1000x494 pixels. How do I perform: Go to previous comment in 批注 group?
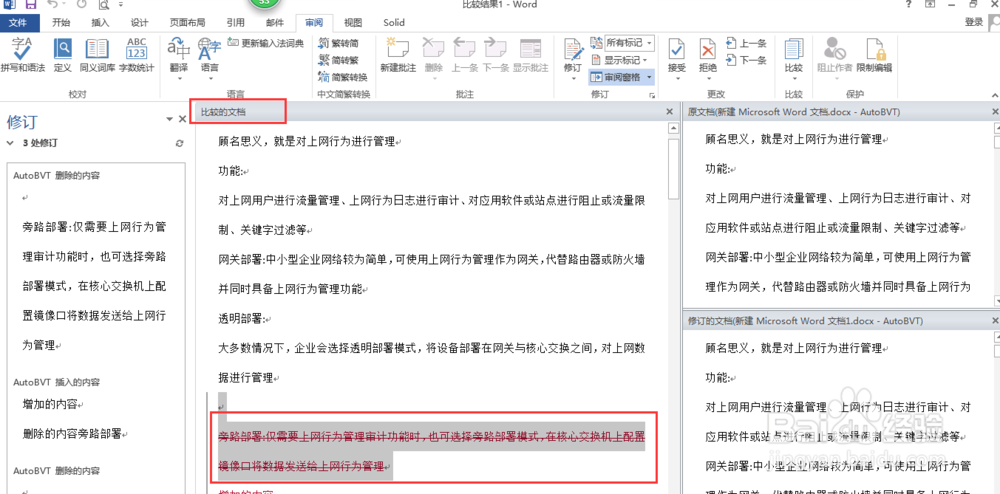[x=465, y=55]
